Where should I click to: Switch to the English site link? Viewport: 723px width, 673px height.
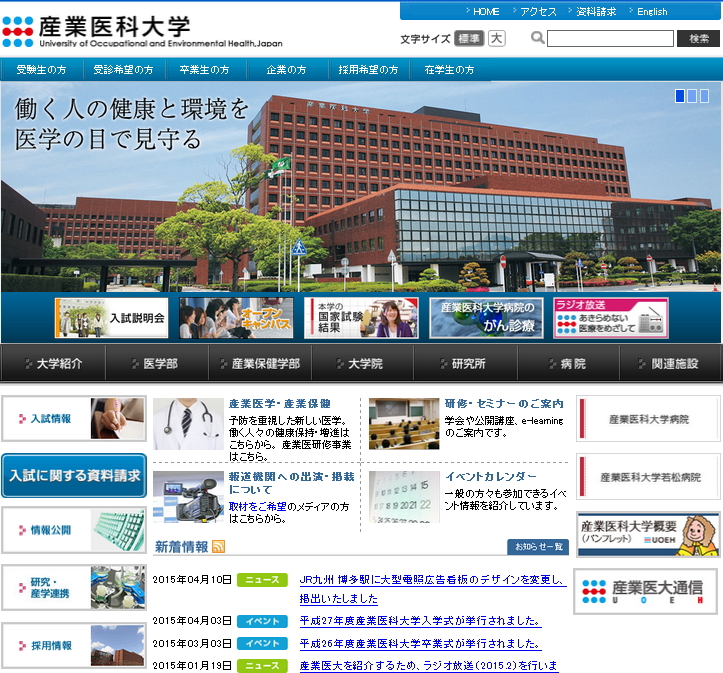[x=651, y=12]
